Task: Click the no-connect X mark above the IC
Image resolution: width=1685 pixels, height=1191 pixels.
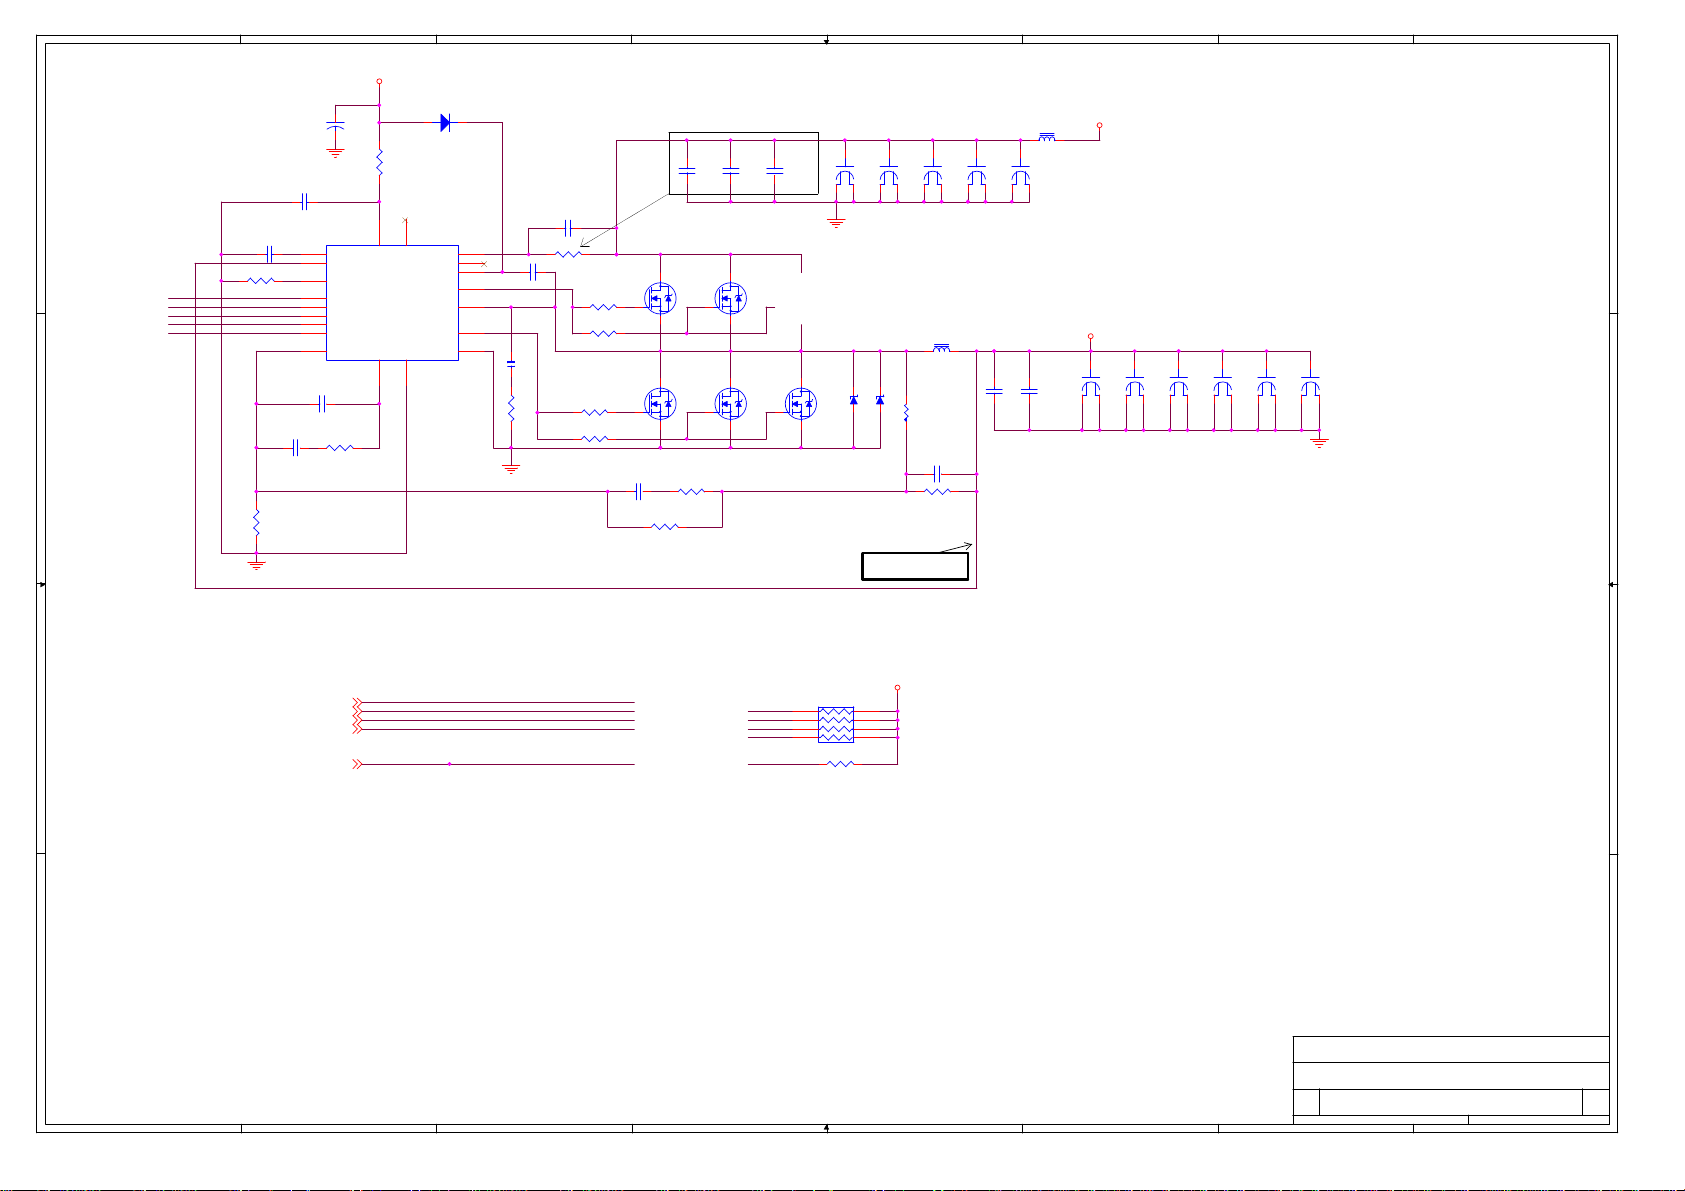Action: [x=405, y=220]
